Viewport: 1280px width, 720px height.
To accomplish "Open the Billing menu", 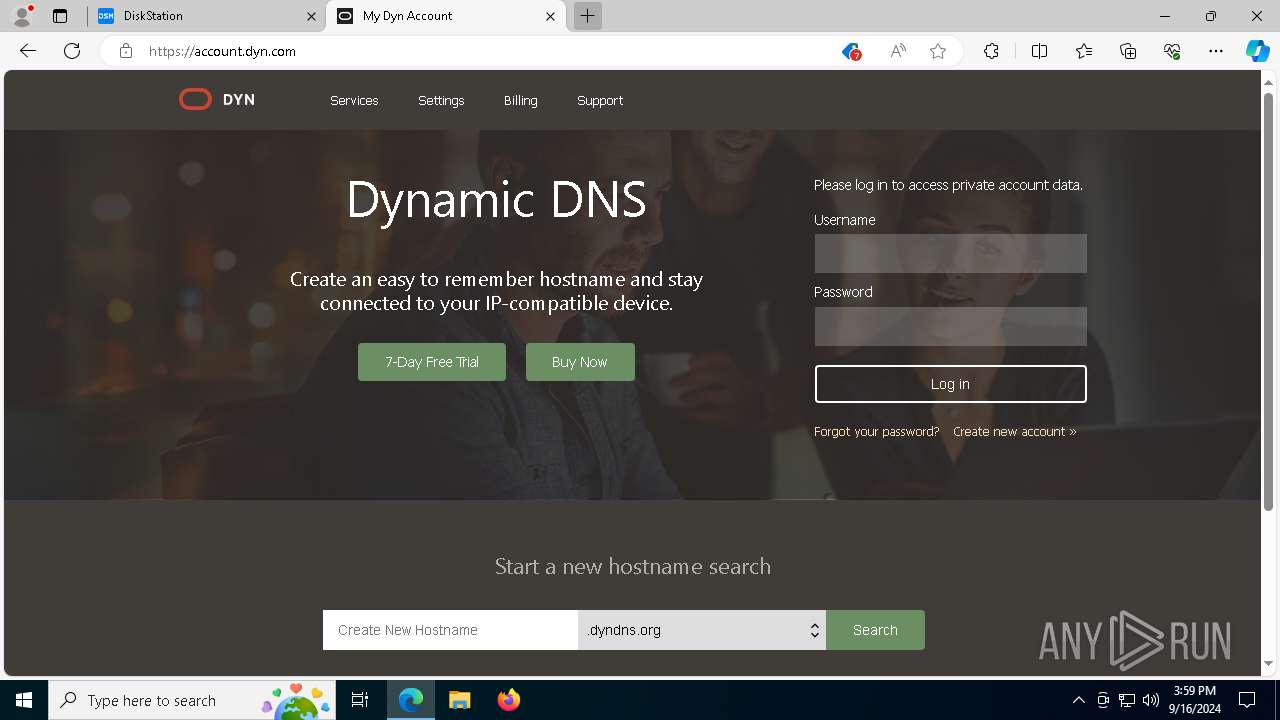I will click(x=520, y=100).
